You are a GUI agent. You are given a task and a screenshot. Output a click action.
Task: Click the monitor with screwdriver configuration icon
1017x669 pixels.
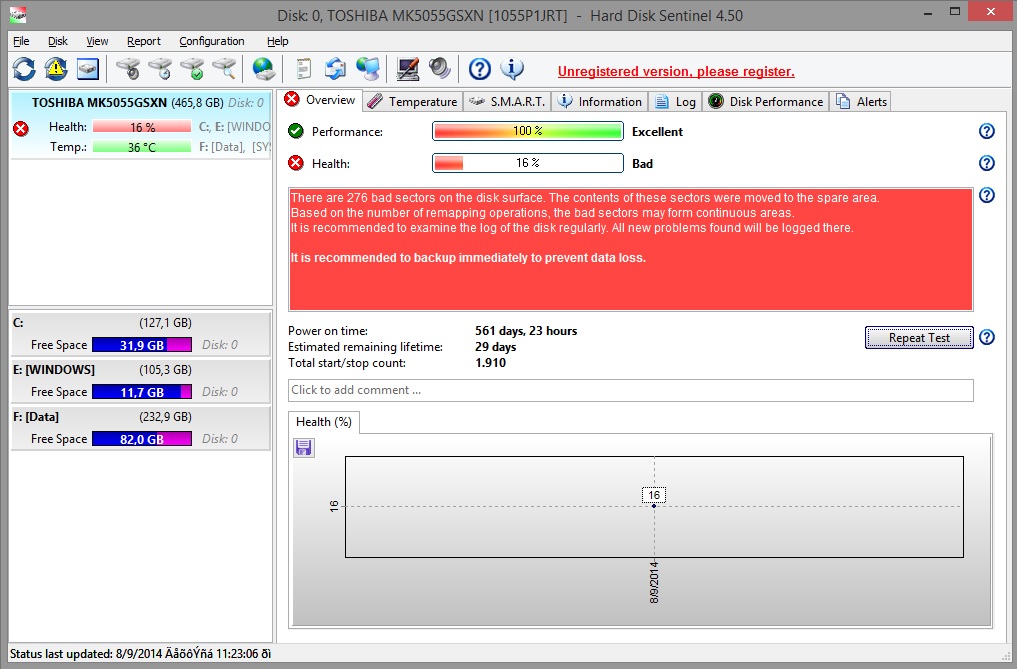pos(407,69)
